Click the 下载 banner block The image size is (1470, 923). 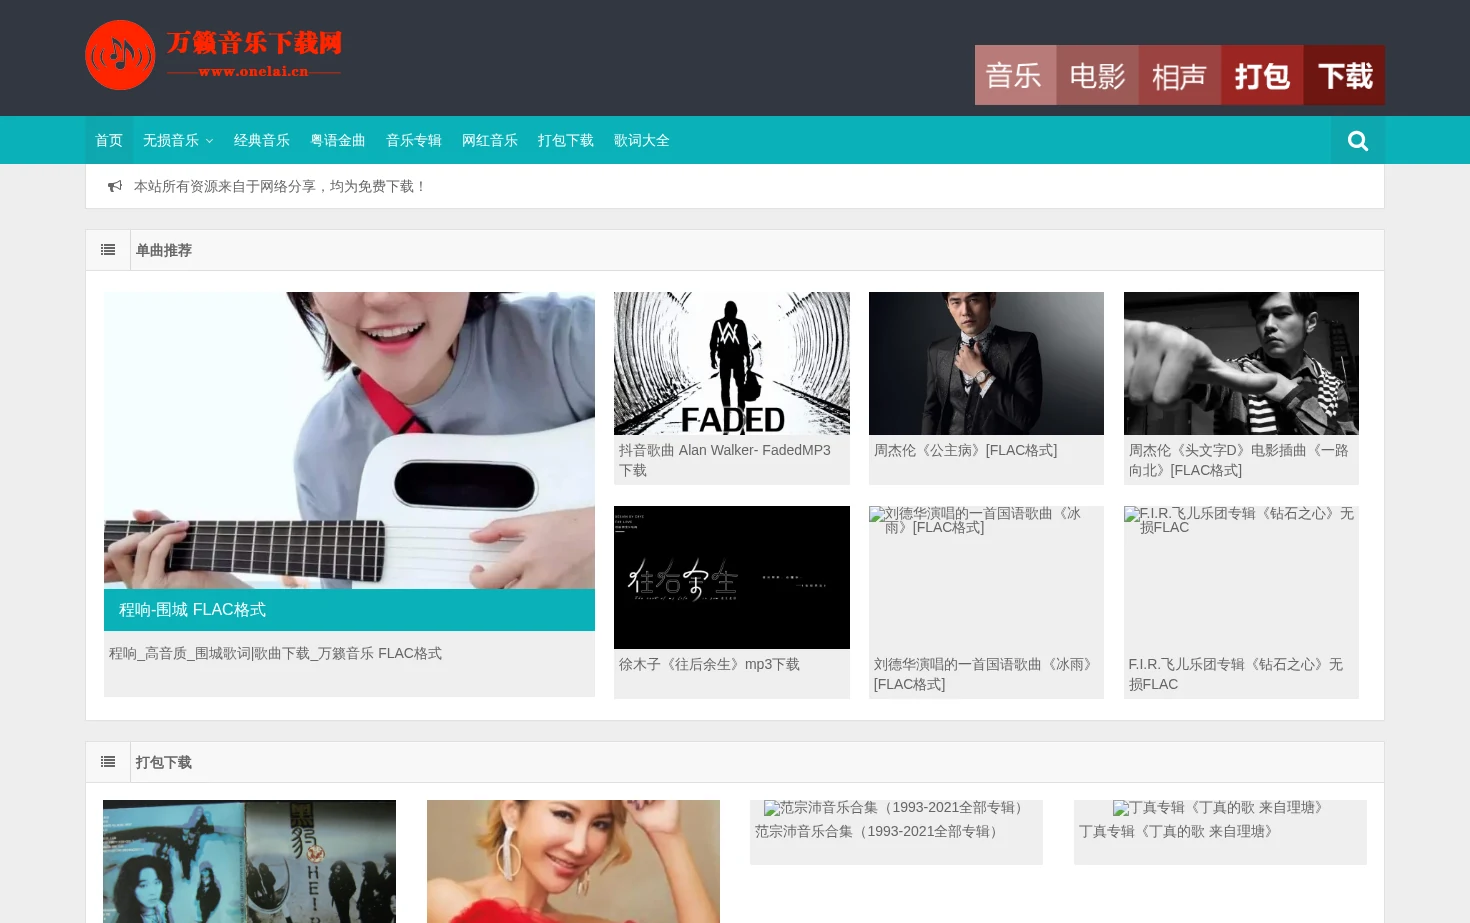click(x=1344, y=75)
